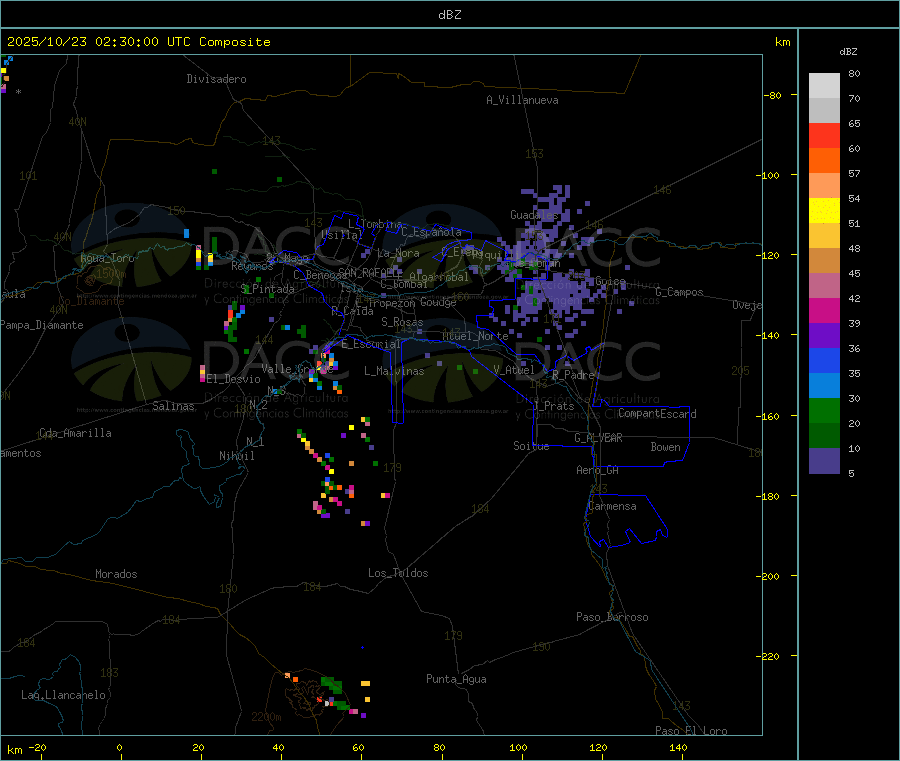Select the A_Villanueva label on the map
The width and height of the screenshot is (900, 761).
point(522,100)
